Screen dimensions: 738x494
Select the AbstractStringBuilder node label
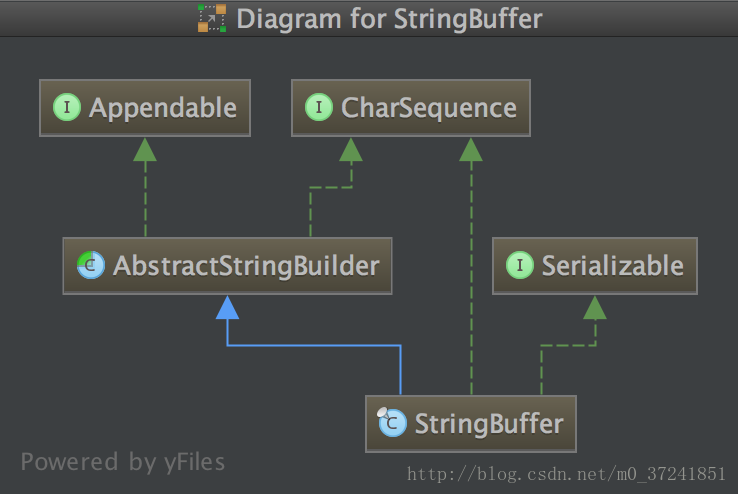pos(246,266)
